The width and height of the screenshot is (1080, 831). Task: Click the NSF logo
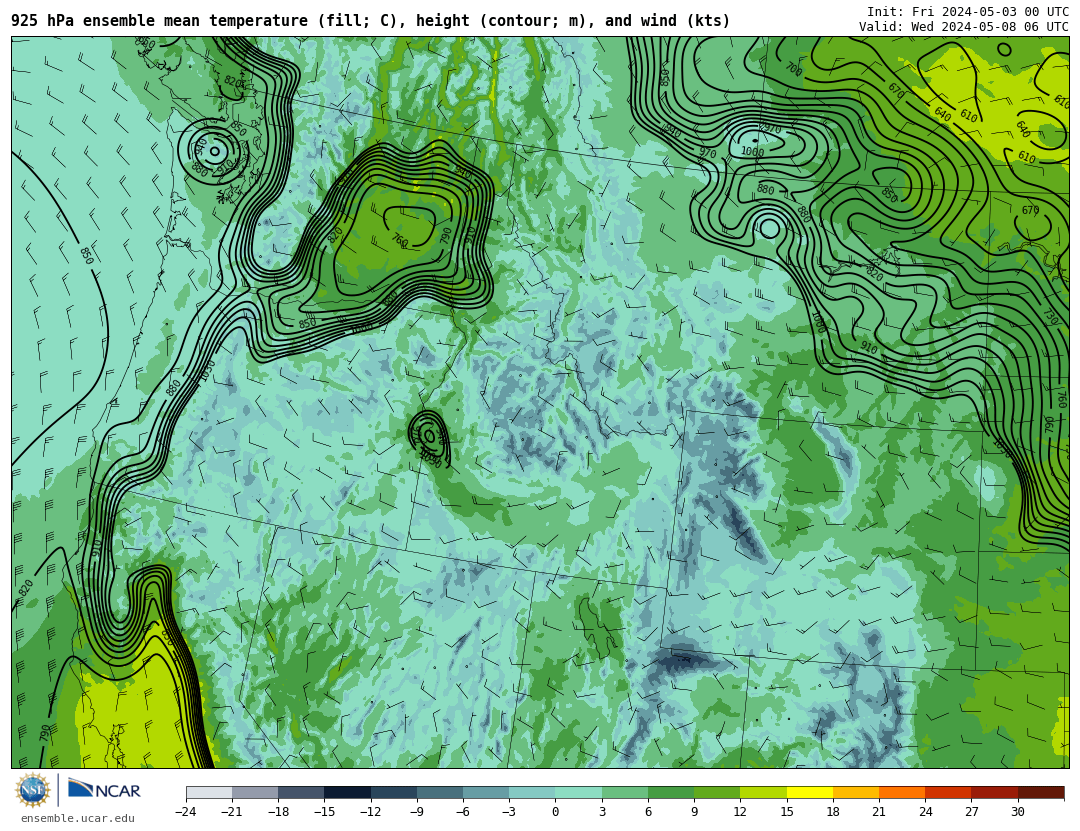(x=33, y=790)
